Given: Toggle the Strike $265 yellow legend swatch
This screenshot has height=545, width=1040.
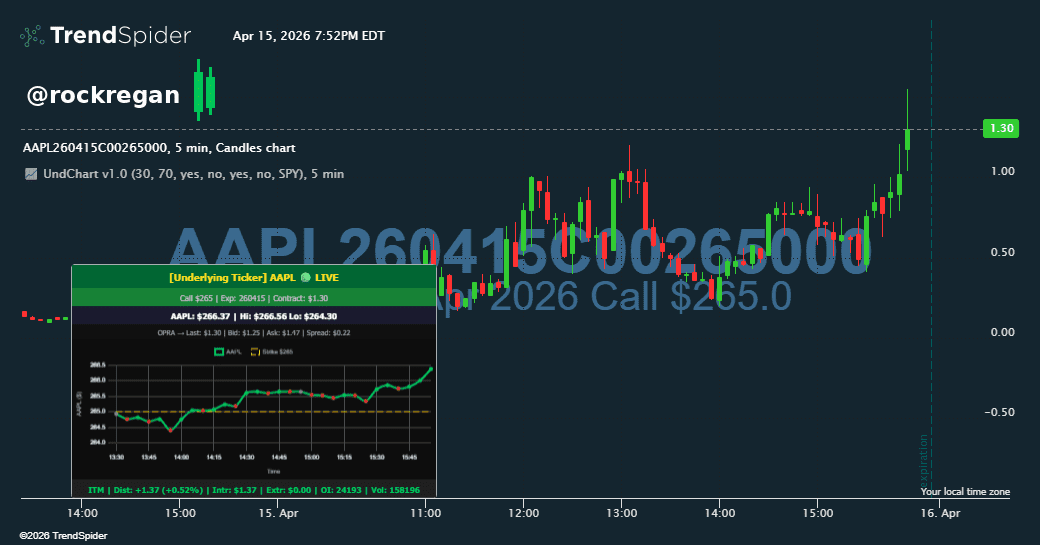Looking at the screenshot, I should coord(255,352).
